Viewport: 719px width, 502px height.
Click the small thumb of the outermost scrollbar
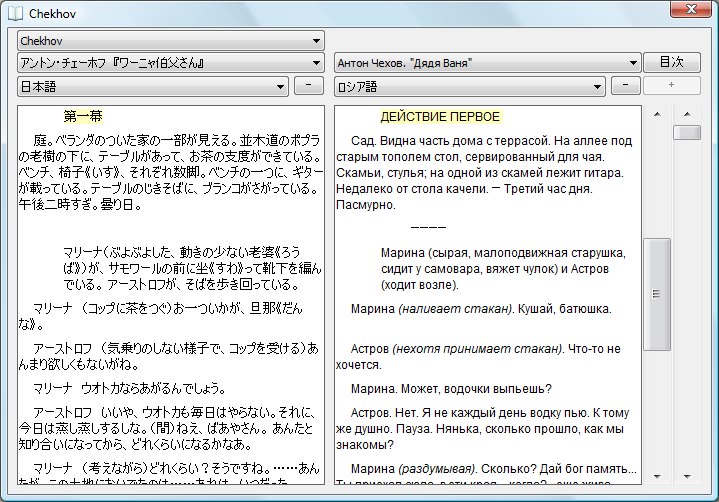coord(687,132)
